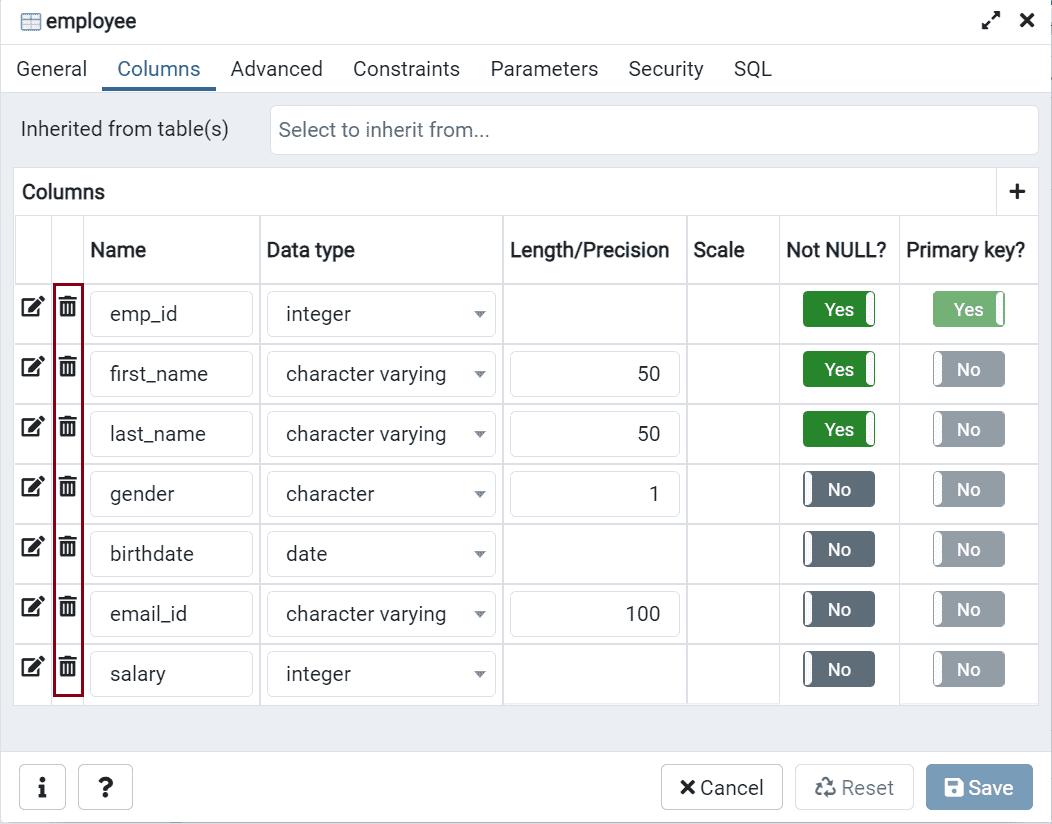Add a new column with plus icon
The height and width of the screenshot is (824, 1052).
(x=1017, y=192)
